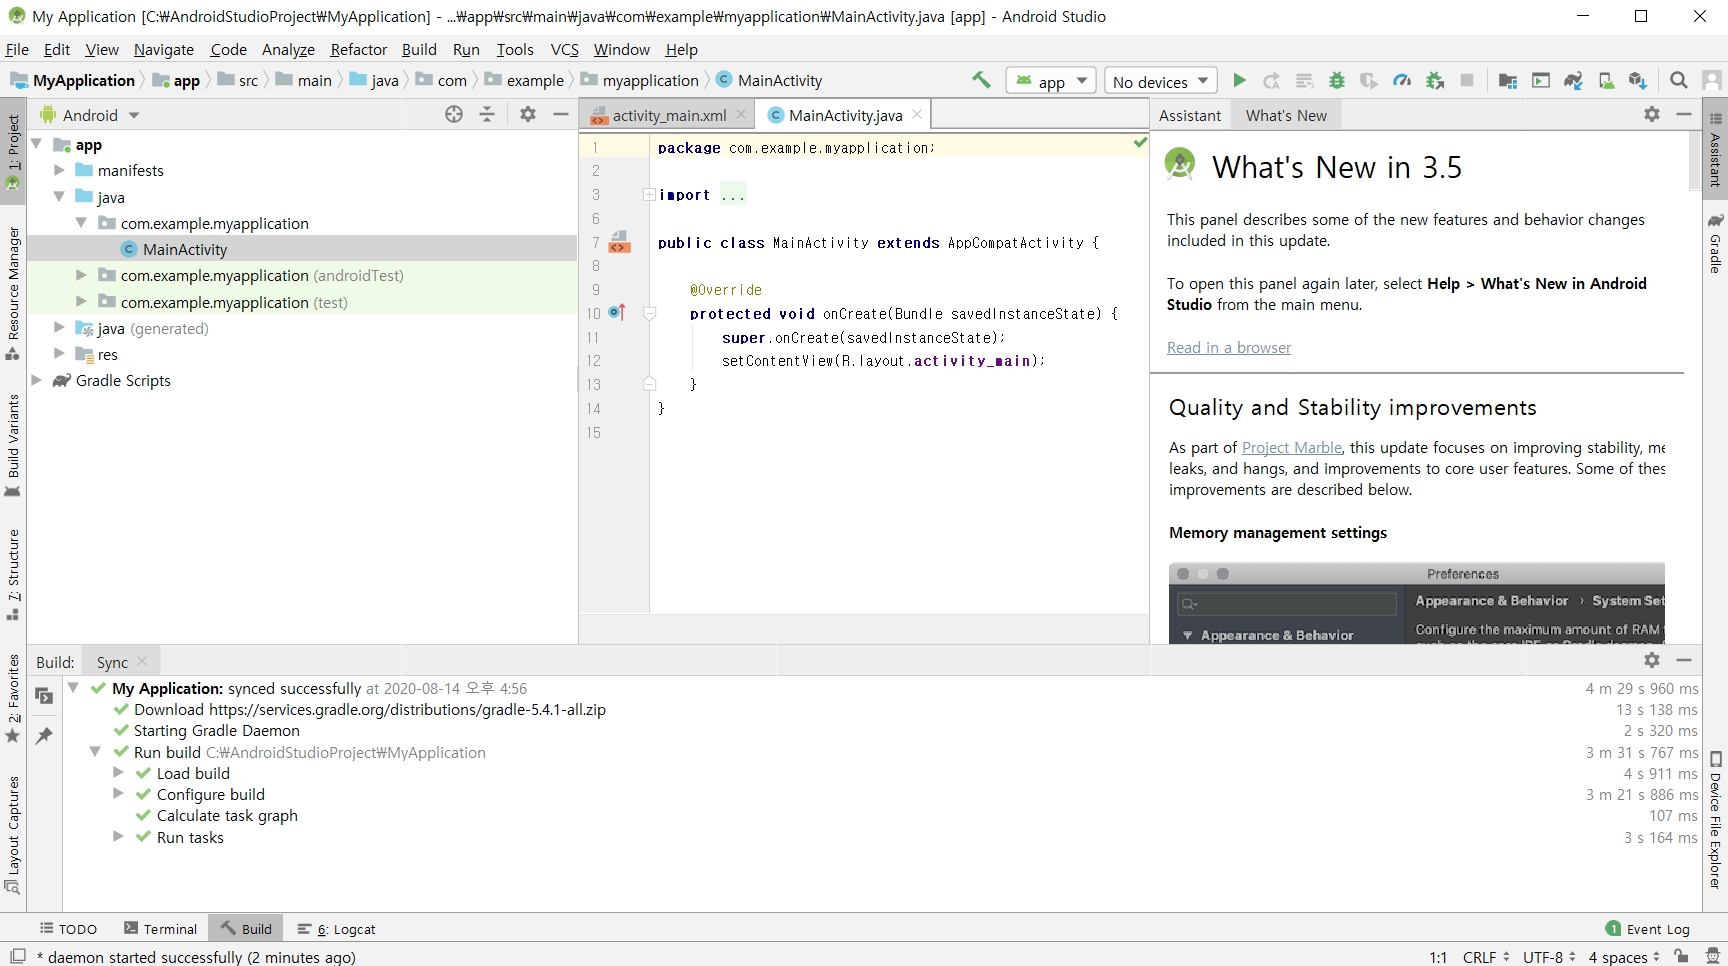Click the Search Everywhere magnifier icon
The height and width of the screenshot is (966, 1728).
pos(1679,81)
